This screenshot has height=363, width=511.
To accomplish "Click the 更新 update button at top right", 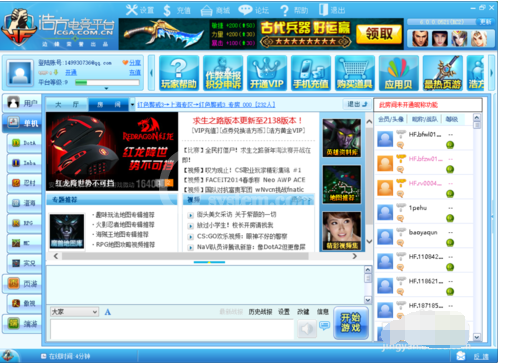I will (485, 22).
